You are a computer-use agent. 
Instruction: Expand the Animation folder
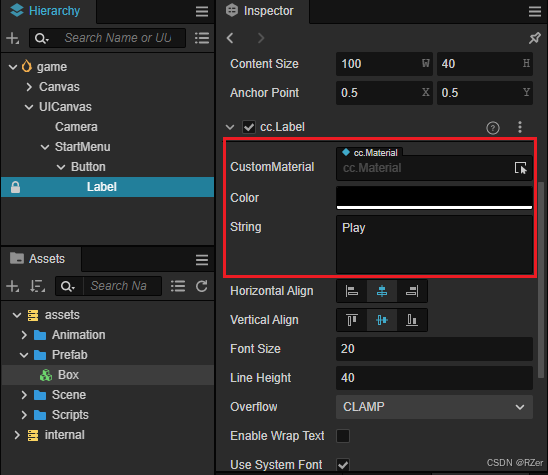(24, 335)
